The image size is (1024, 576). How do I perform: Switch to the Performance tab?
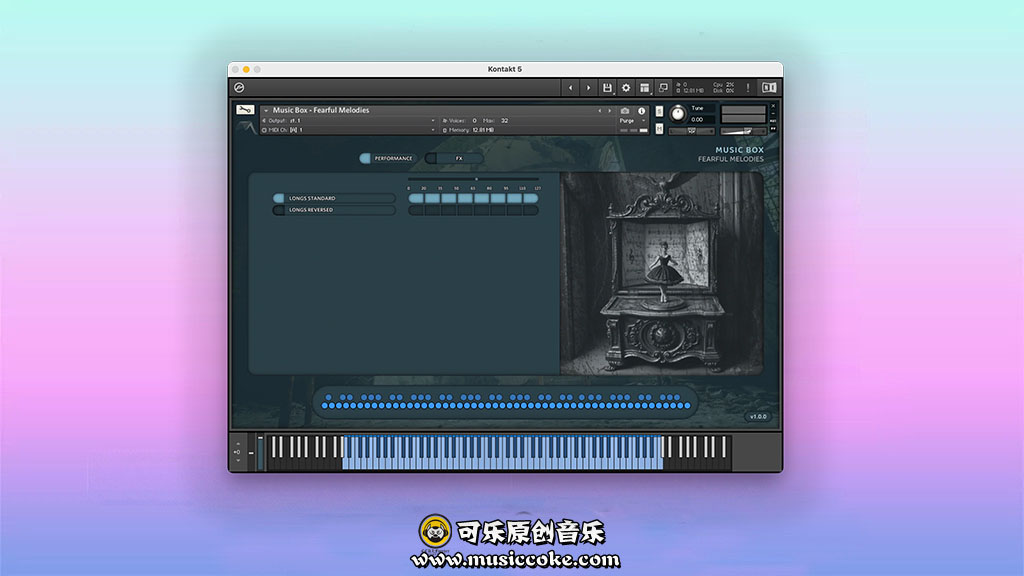click(x=387, y=158)
